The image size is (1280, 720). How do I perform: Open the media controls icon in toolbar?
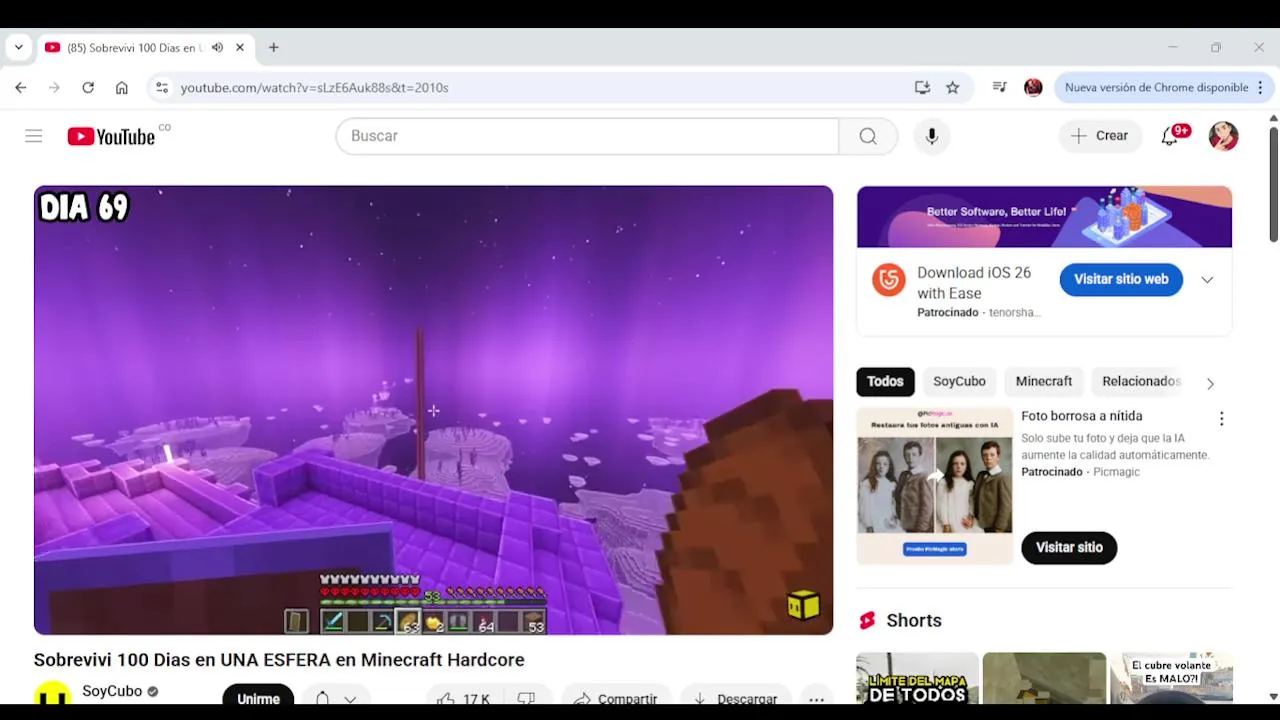999,88
